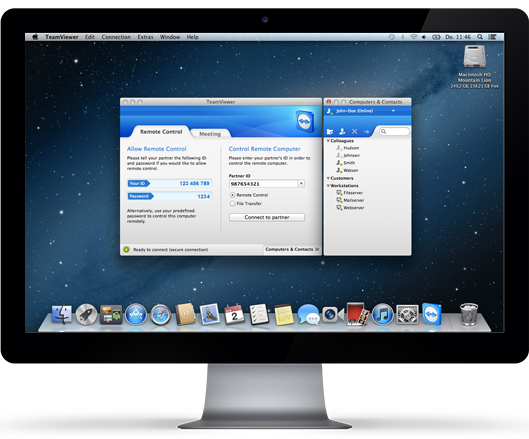This screenshot has height=439, width=529.
Task: Open John-Doe (Online) status dropdown
Action: pos(393,111)
